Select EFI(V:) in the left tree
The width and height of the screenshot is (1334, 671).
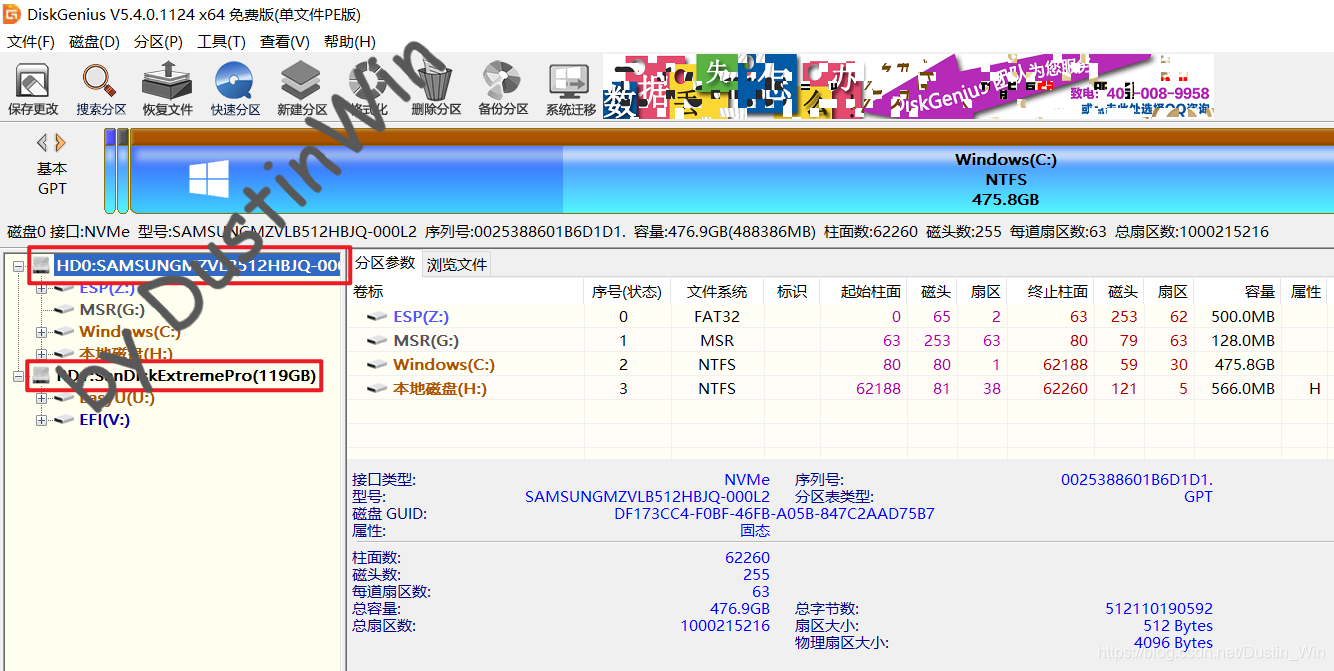tap(105, 420)
